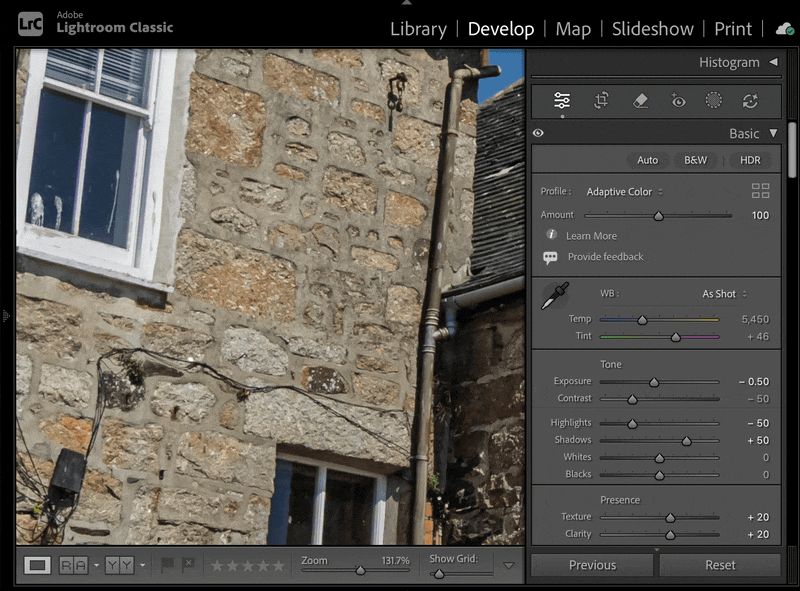Open the Reference view options arrow
This screenshot has height=591, width=800.
tap(96, 565)
